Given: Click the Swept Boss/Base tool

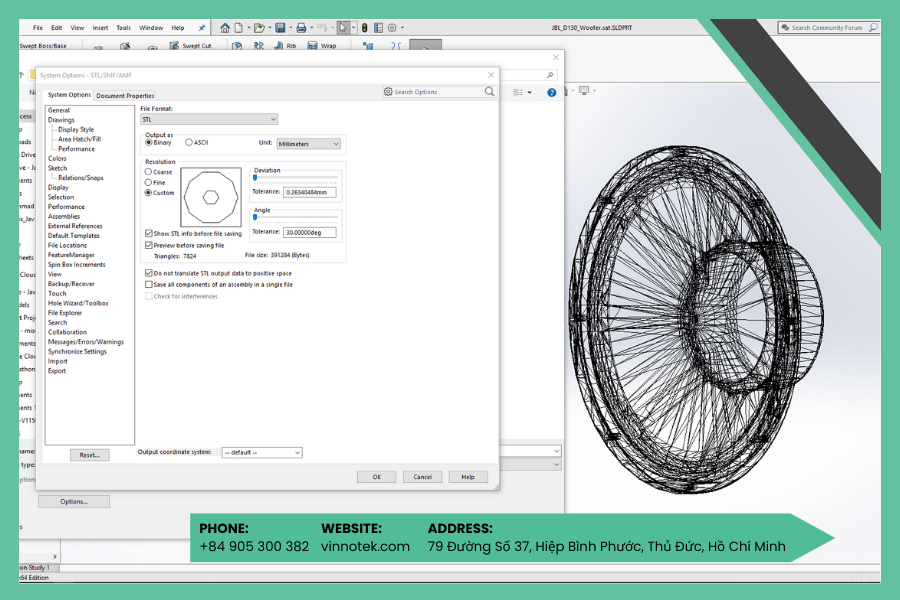Looking at the screenshot, I should (43, 46).
